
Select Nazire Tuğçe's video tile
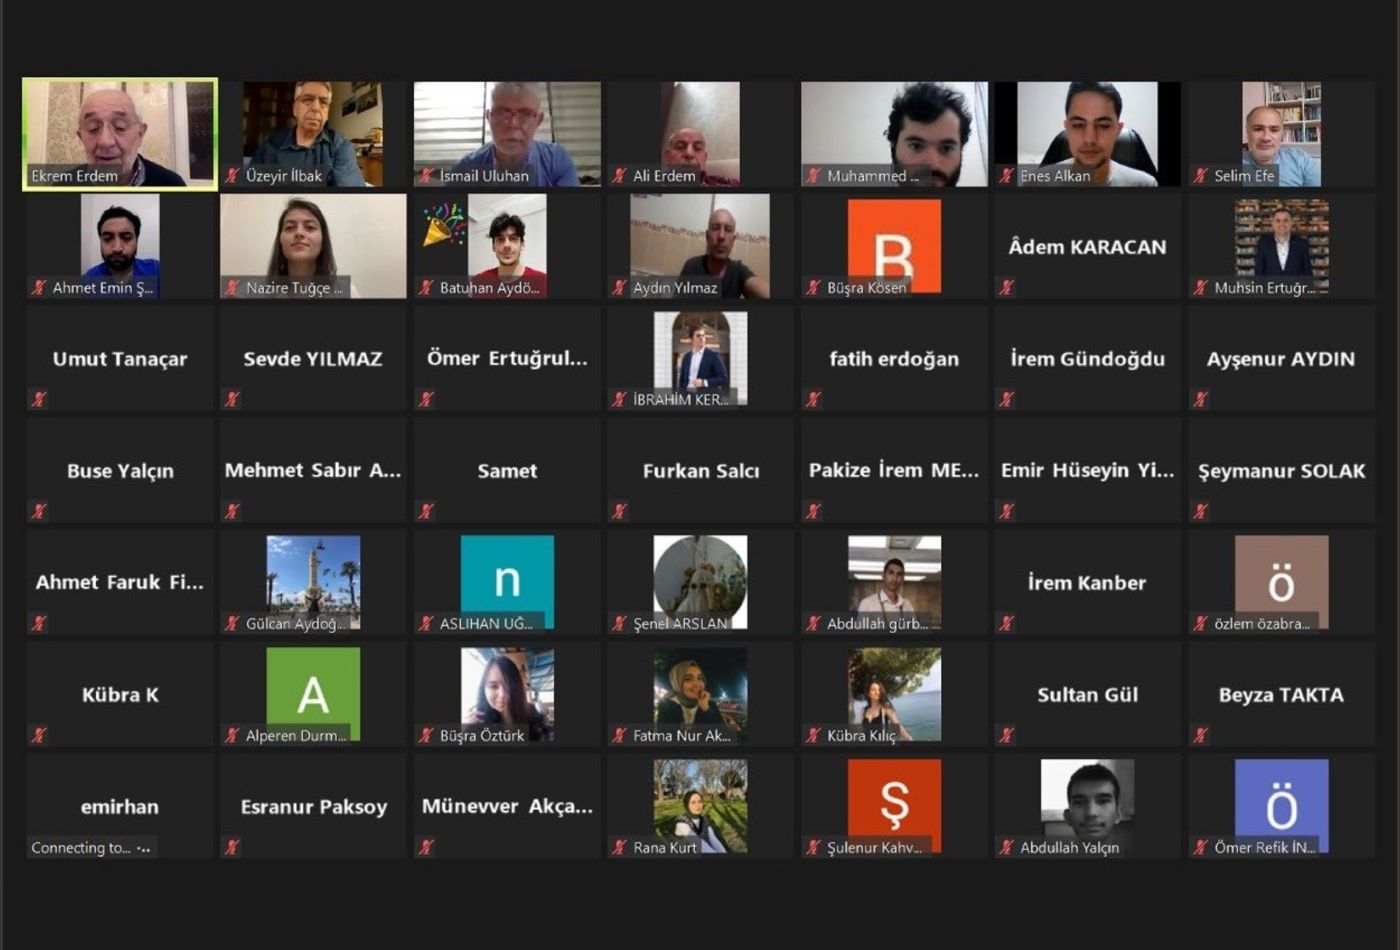(x=313, y=246)
